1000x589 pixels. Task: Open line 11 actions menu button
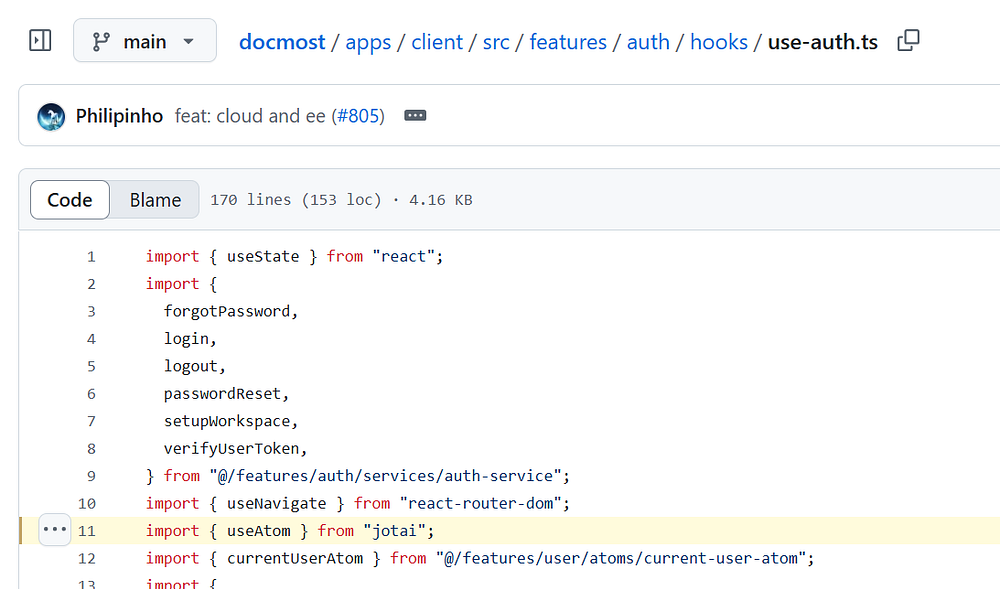[55, 529]
